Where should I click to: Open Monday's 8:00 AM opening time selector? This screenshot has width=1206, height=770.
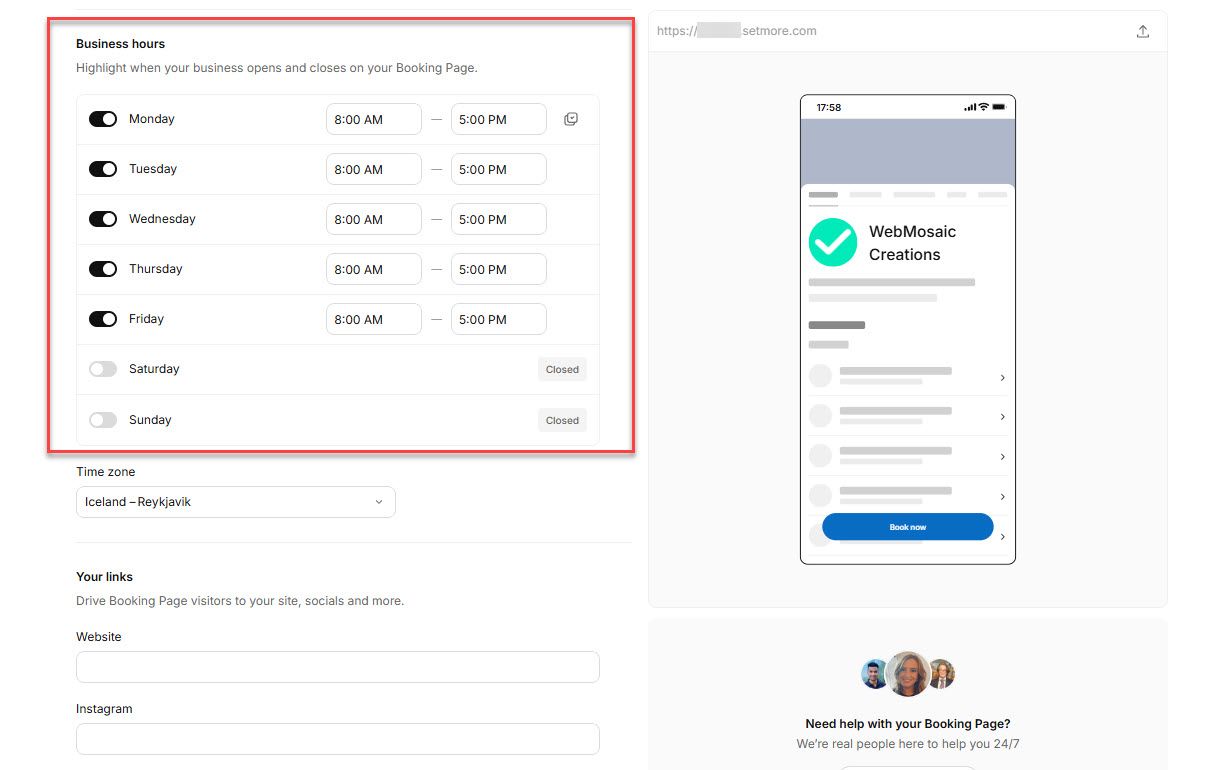[373, 119]
